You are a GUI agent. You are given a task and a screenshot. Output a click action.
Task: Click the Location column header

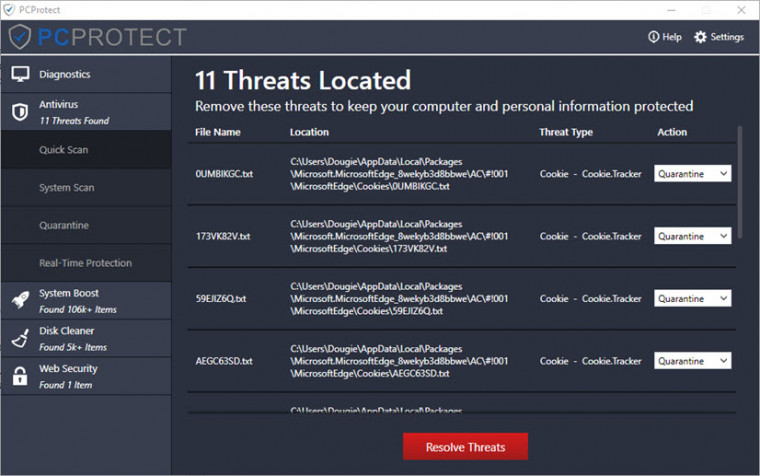309,132
